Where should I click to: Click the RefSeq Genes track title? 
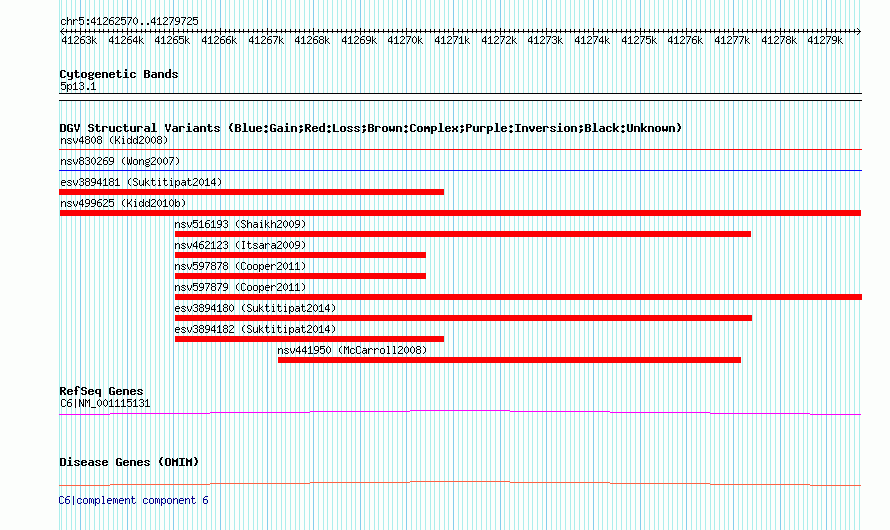(101, 391)
